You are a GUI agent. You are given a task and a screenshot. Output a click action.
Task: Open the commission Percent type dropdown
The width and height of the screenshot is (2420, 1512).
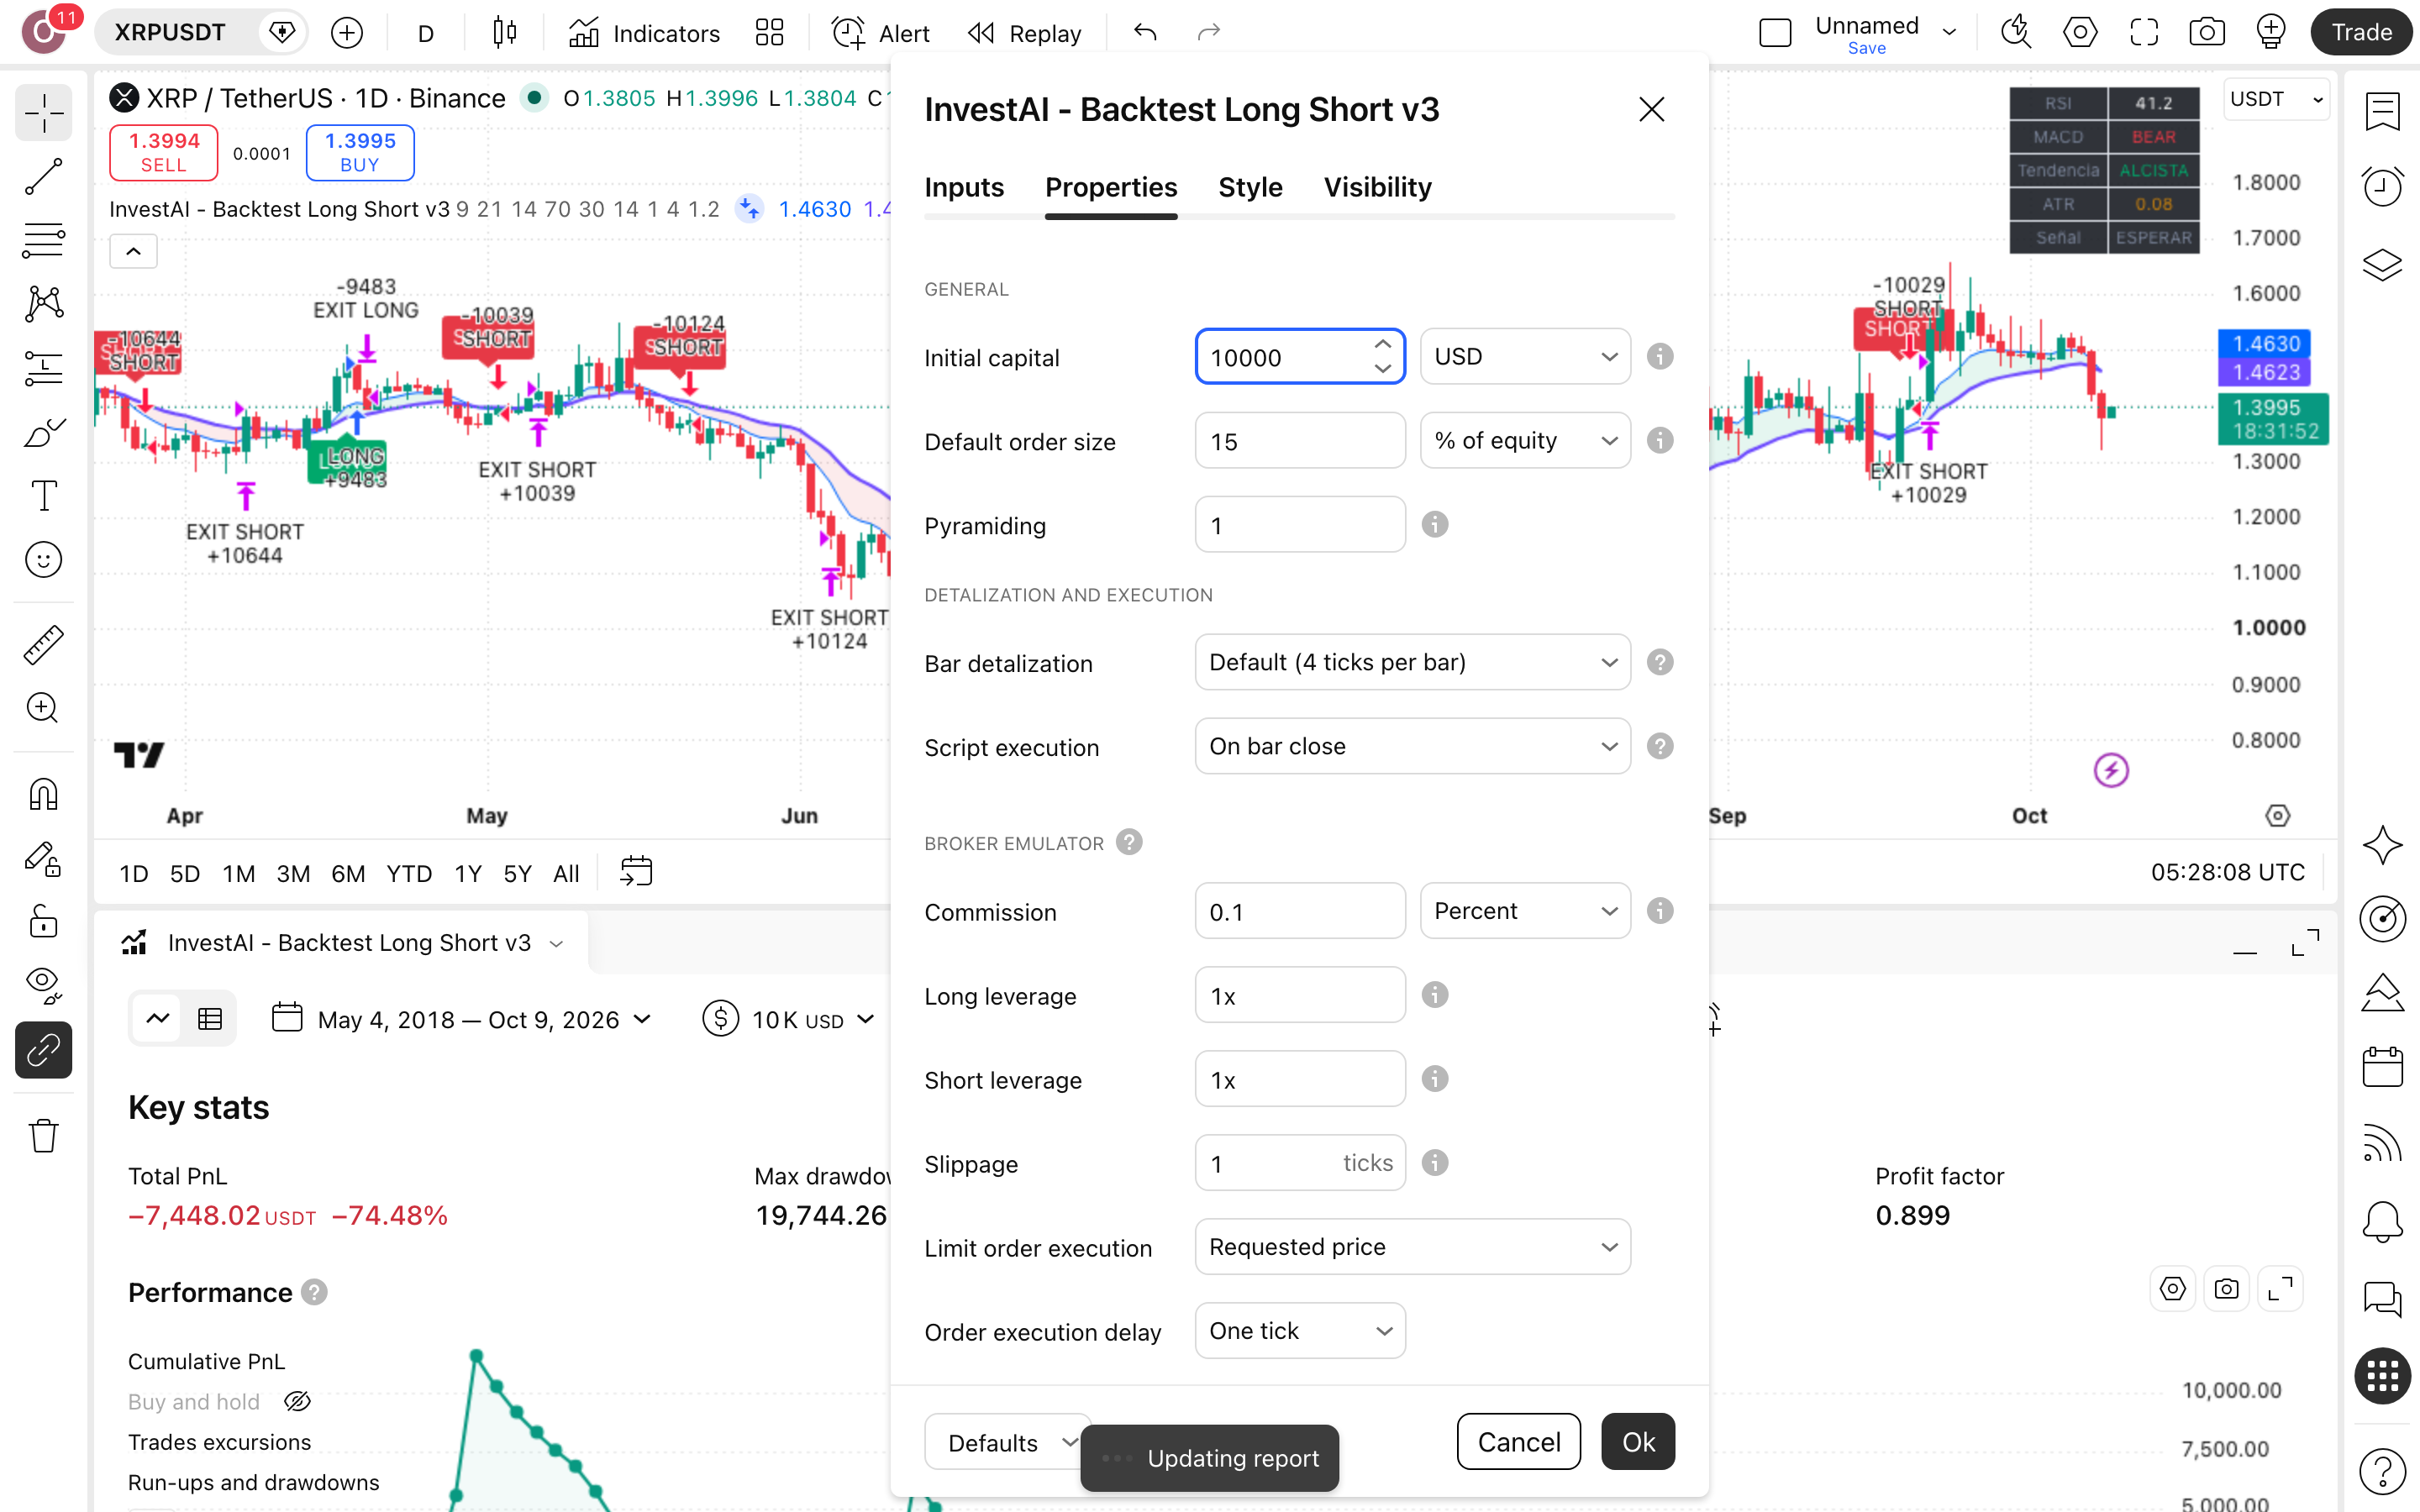click(x=1525, y=911)
